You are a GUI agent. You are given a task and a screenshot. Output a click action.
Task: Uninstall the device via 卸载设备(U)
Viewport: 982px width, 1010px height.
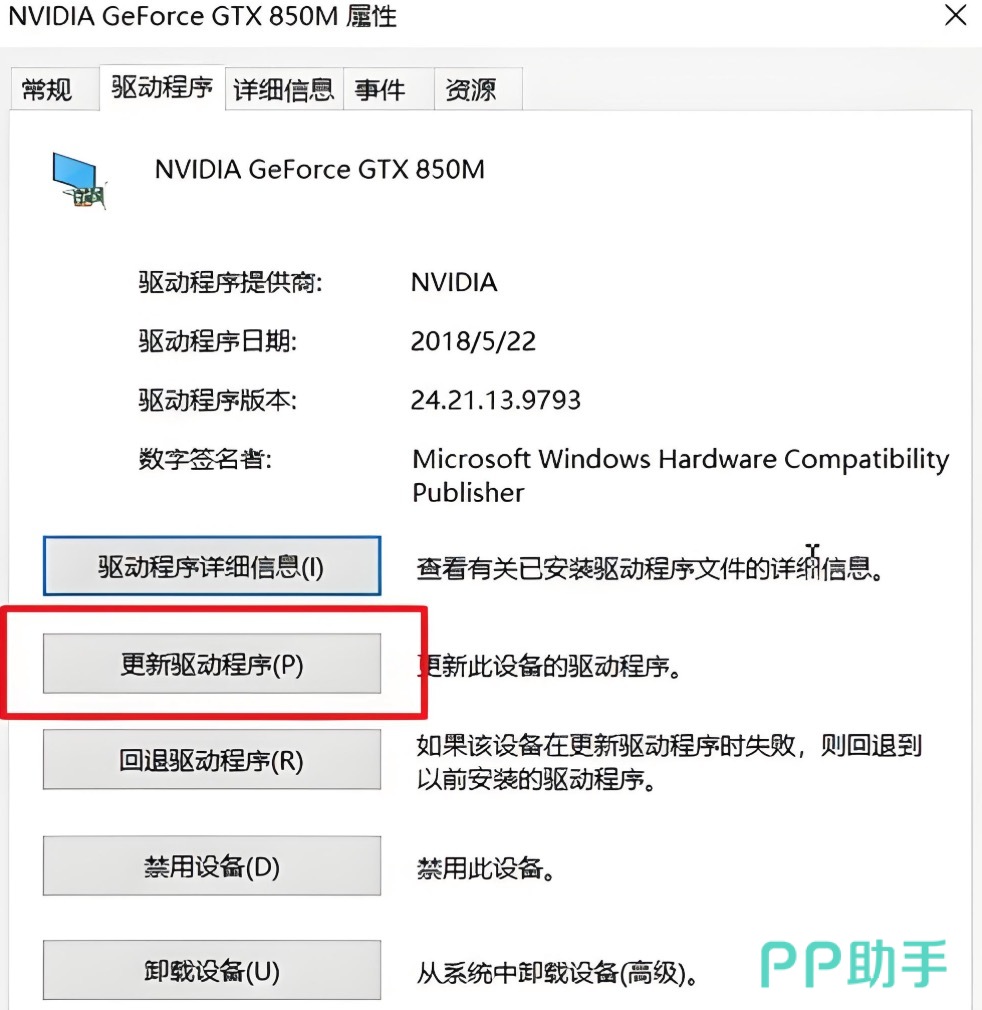click(x=211, y=970)
